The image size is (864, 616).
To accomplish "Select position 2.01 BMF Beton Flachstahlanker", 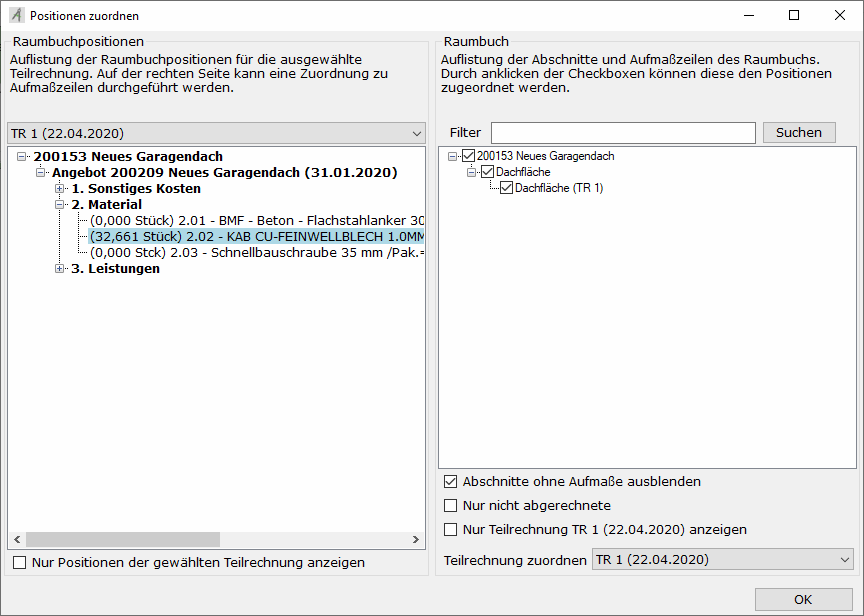I will (257, 220).
